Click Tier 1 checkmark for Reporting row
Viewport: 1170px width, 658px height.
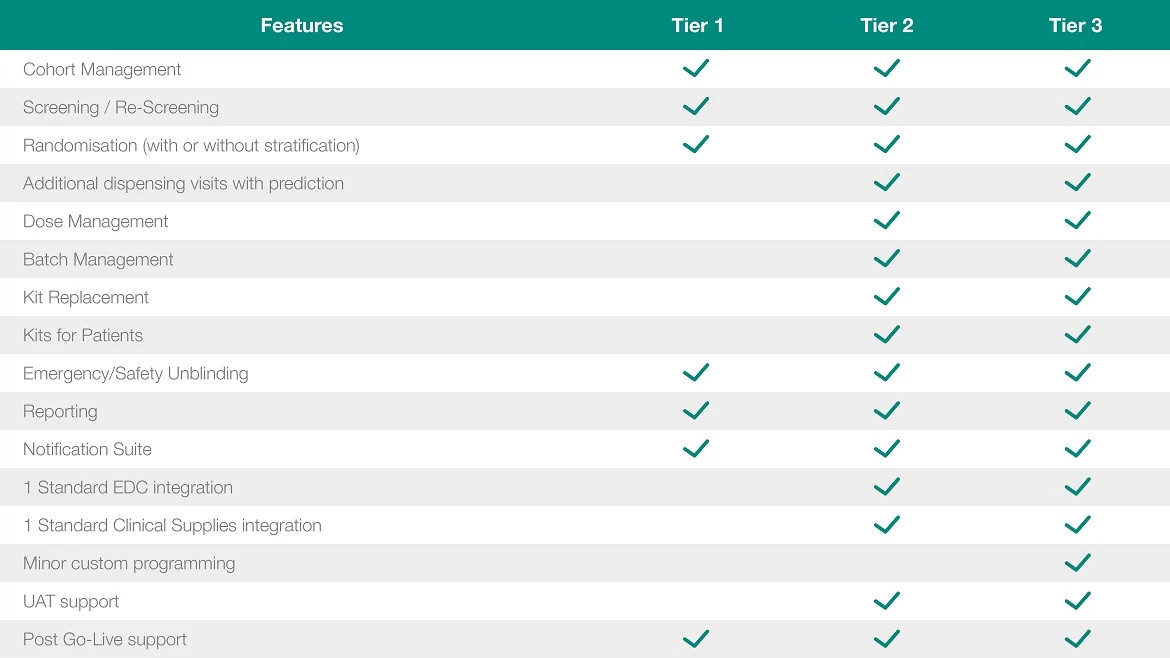696,411
